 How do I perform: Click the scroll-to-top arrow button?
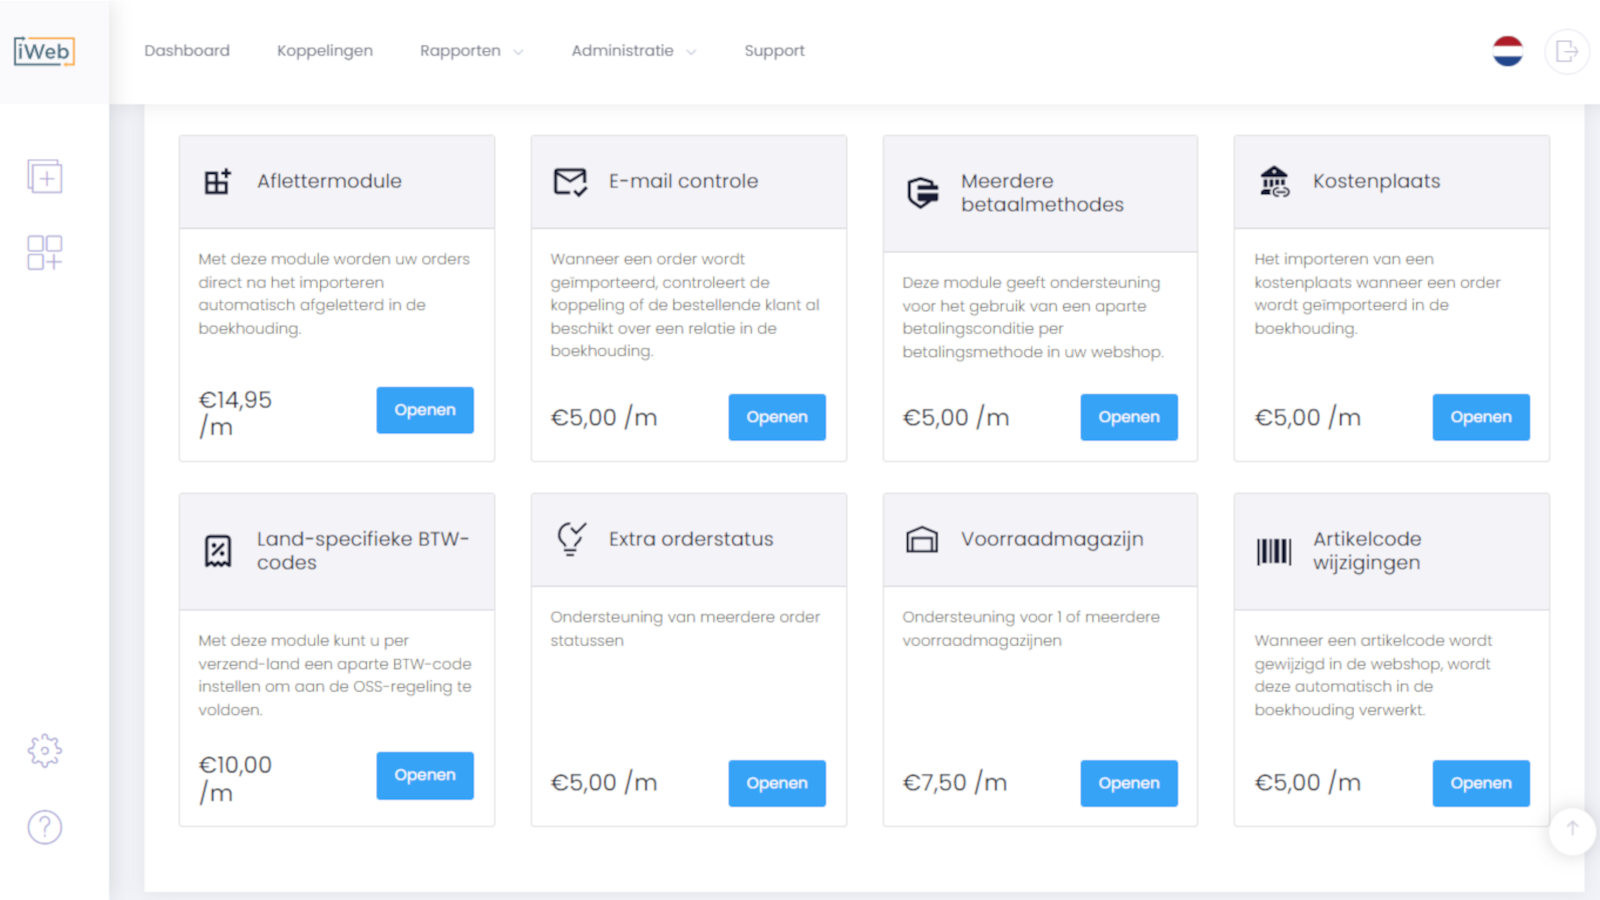(1572, 830)
